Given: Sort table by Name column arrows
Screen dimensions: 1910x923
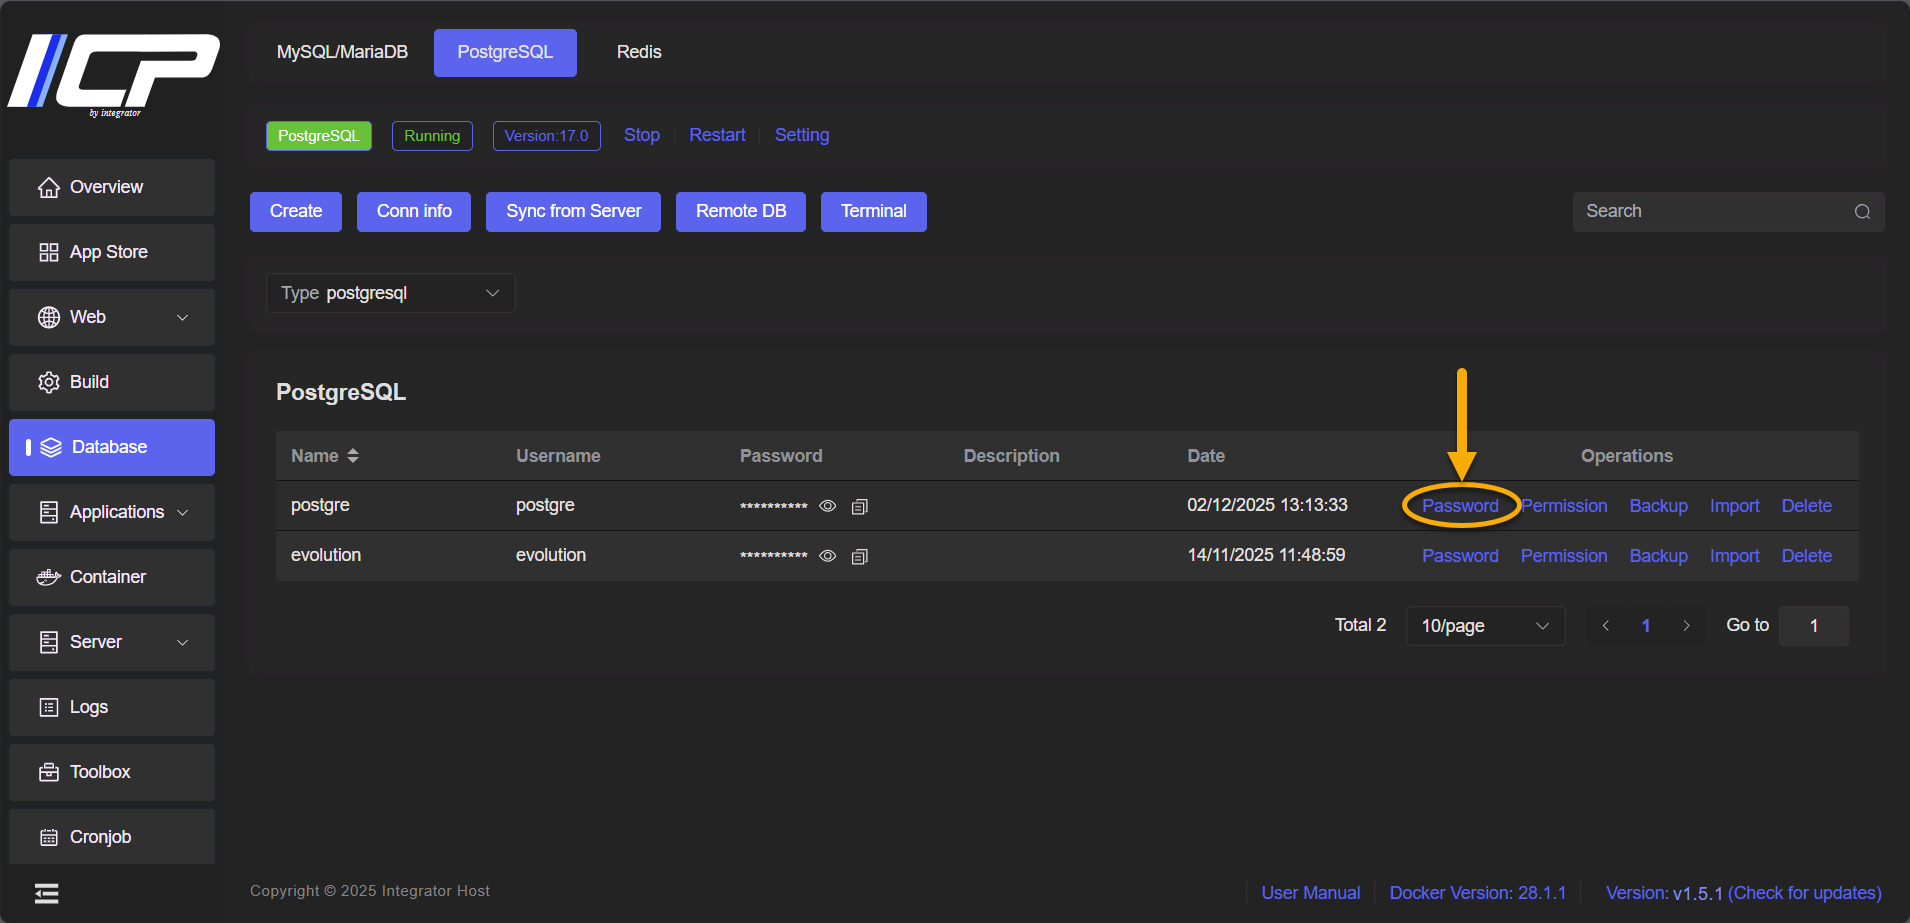Looking at the screenshot, I should pyautogui.click(x=352, y=456).
